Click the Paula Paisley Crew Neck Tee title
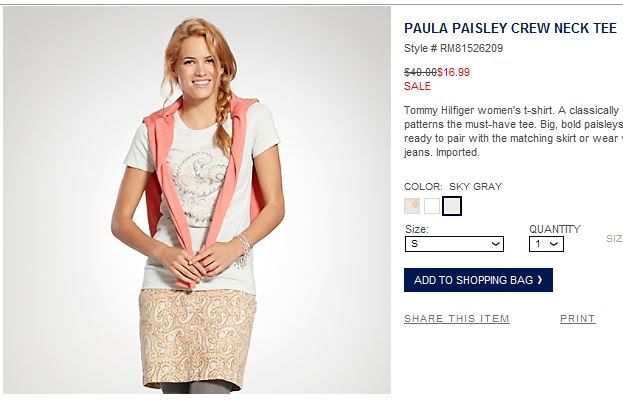The image size is (623, 400). (511, 28)
